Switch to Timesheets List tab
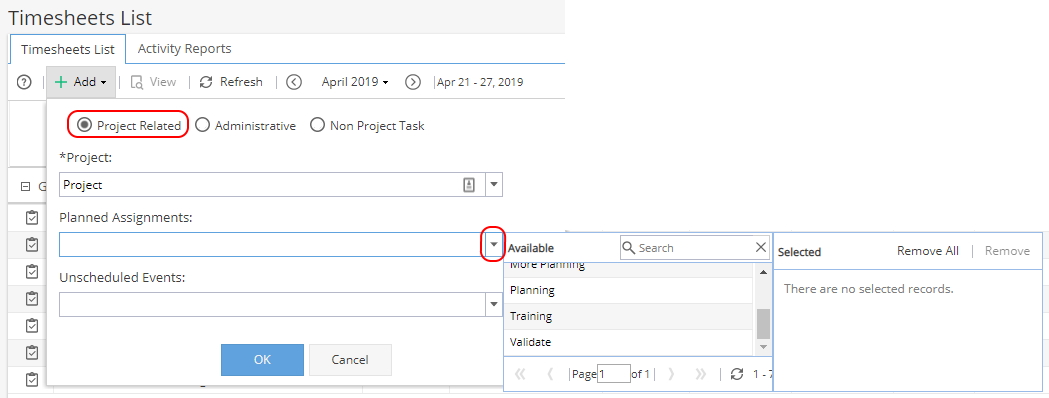Screen dimensions: 1049x398 [68, 49]
